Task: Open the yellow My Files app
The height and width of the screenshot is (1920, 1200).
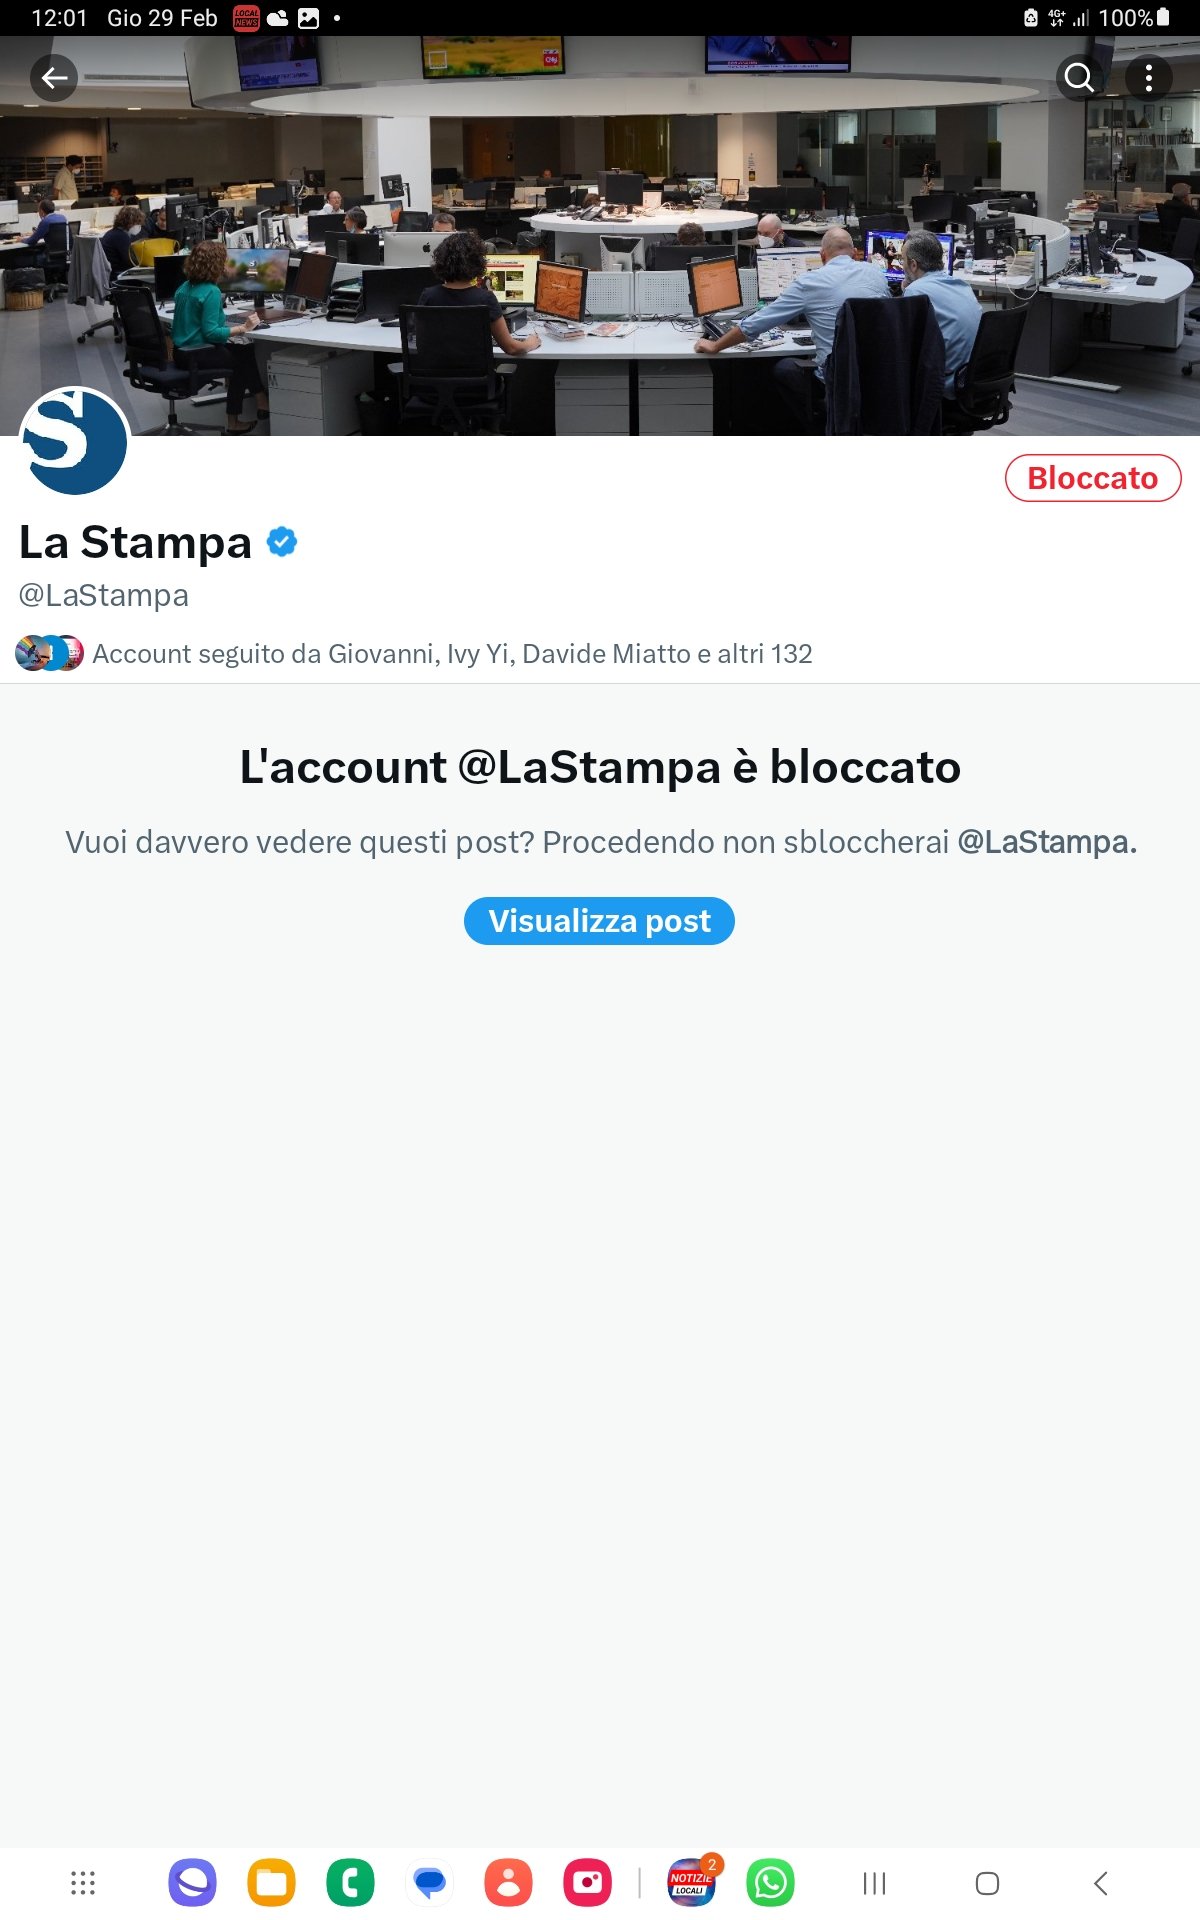Action: [x=271, y=1883]
